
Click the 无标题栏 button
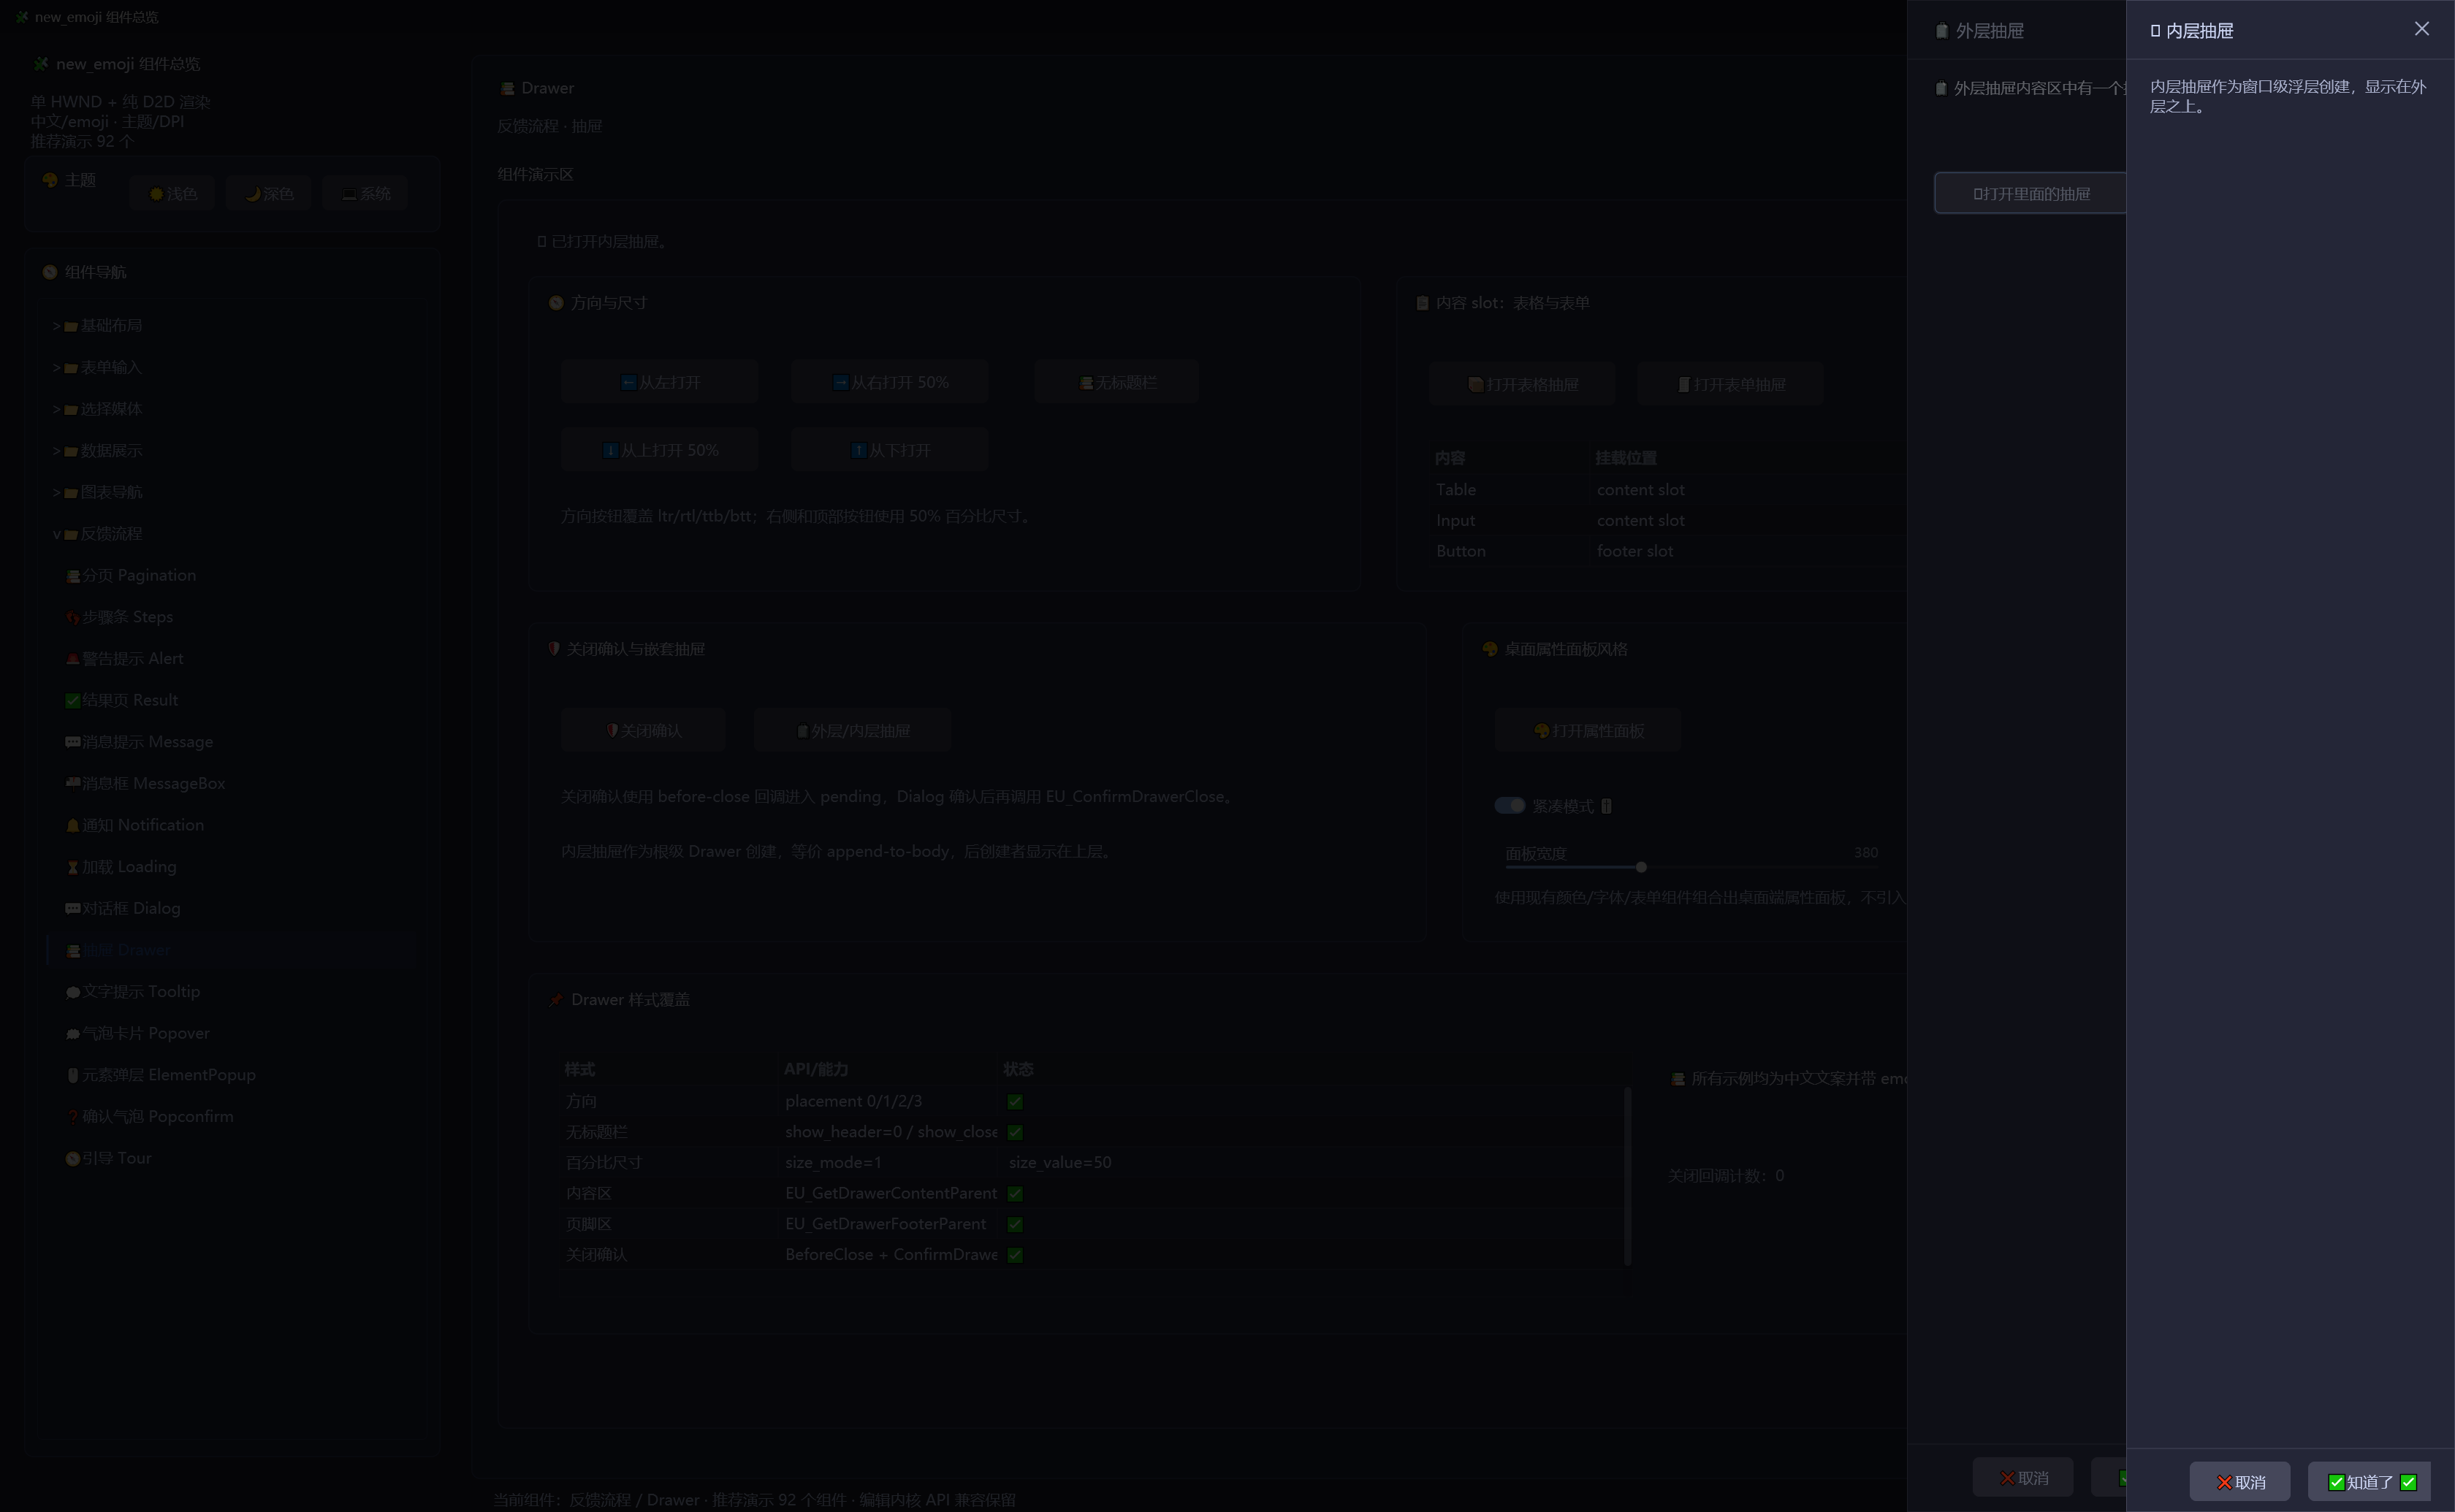tap(1117, 382)
